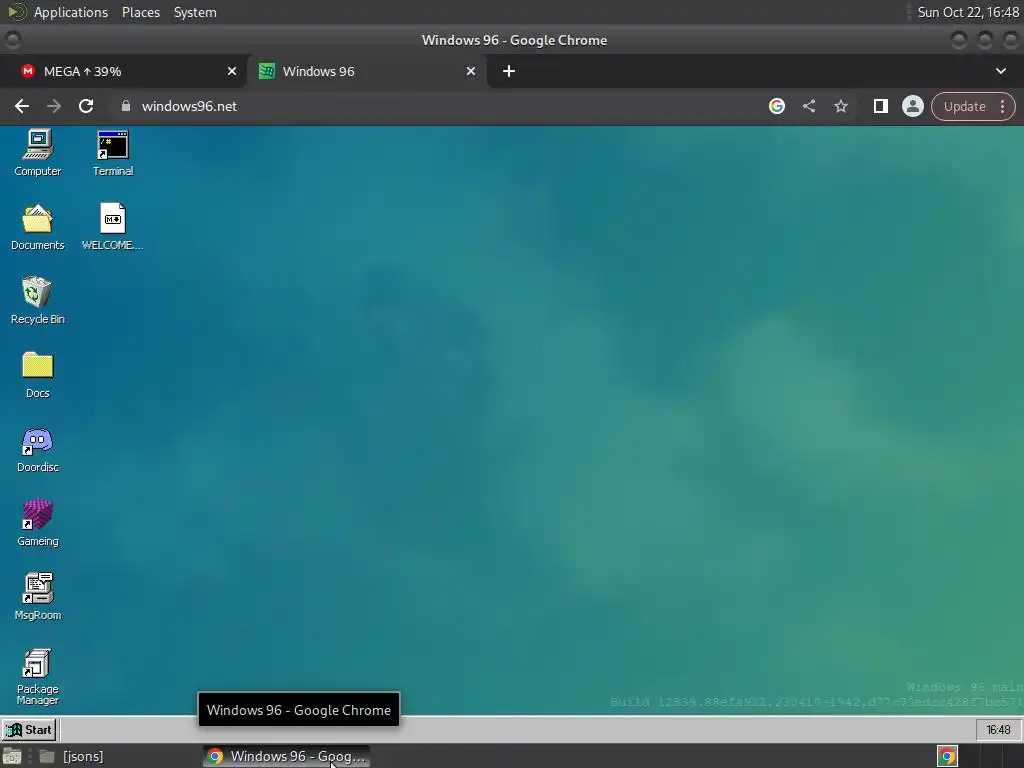Screen dimensions: 1024x768
Task: Open the Applications menu
Action: [71, 12]
